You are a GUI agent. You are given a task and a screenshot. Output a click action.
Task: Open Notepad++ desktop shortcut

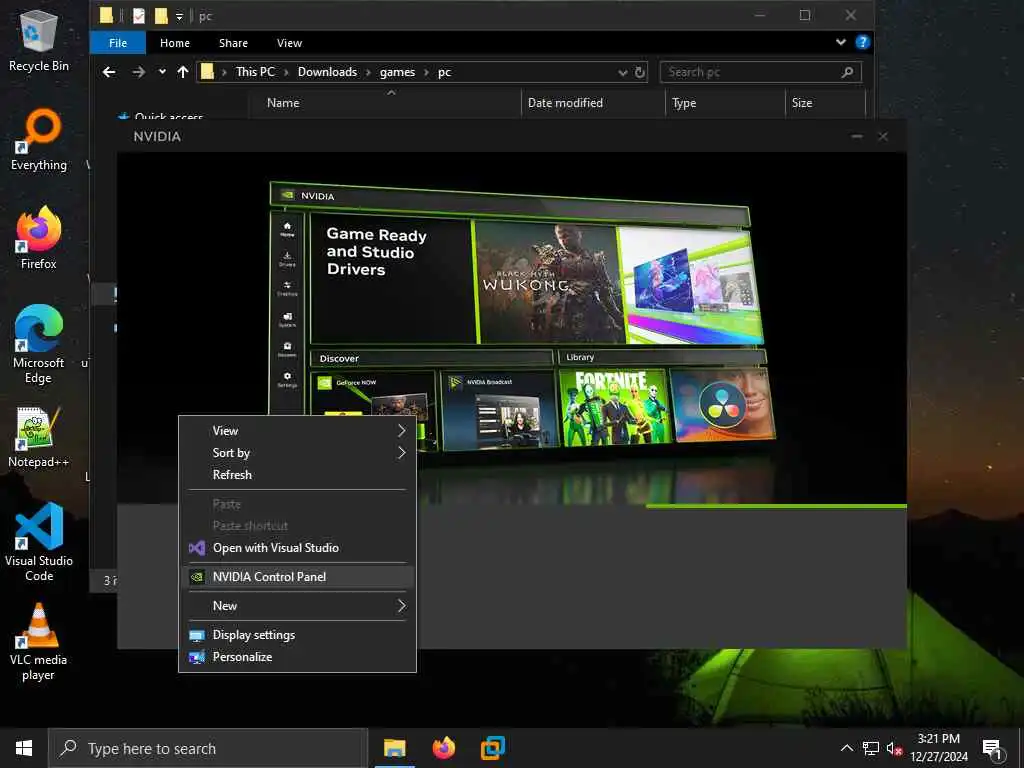(x=39, y=436)
